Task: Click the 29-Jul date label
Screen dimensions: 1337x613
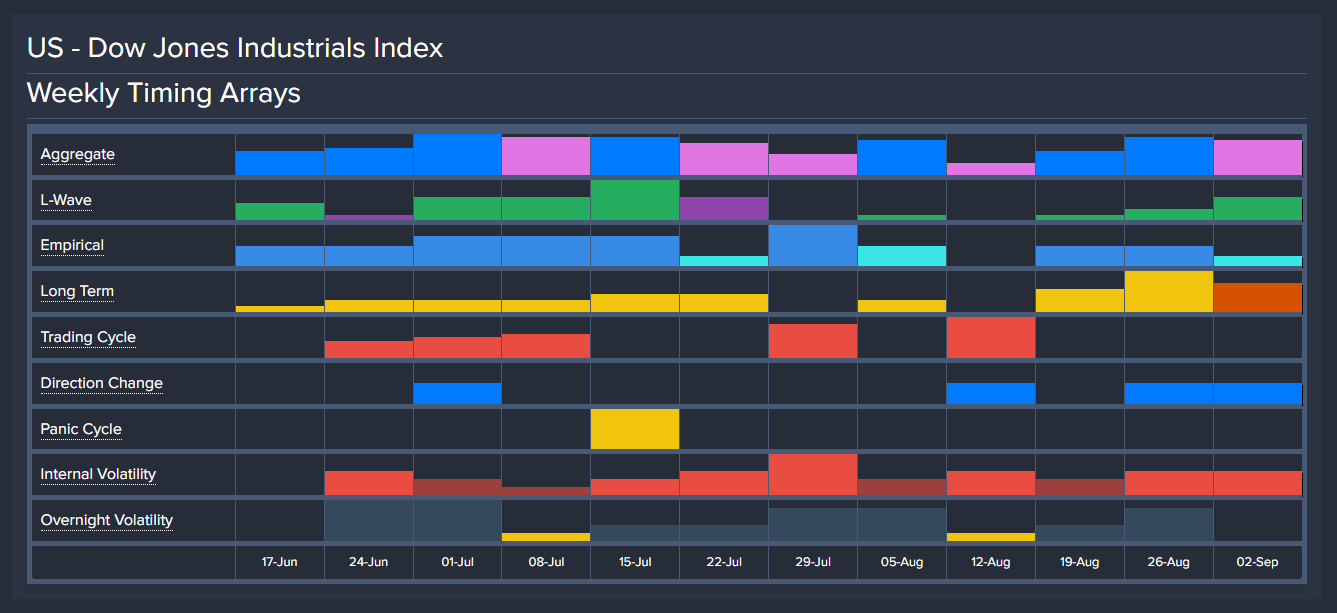Action: (x=813, y=562)
